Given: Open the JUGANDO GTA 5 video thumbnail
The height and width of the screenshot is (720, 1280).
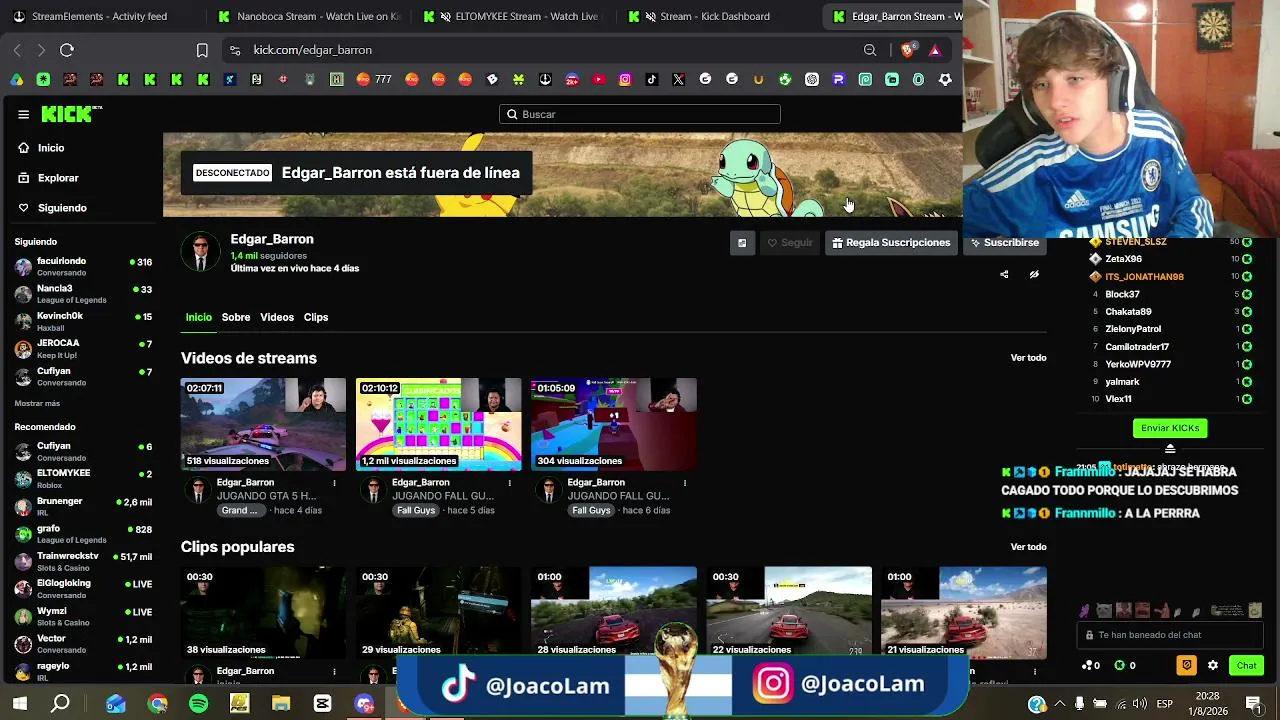Looking at the screenshot, I should click(x=263, y=424).
